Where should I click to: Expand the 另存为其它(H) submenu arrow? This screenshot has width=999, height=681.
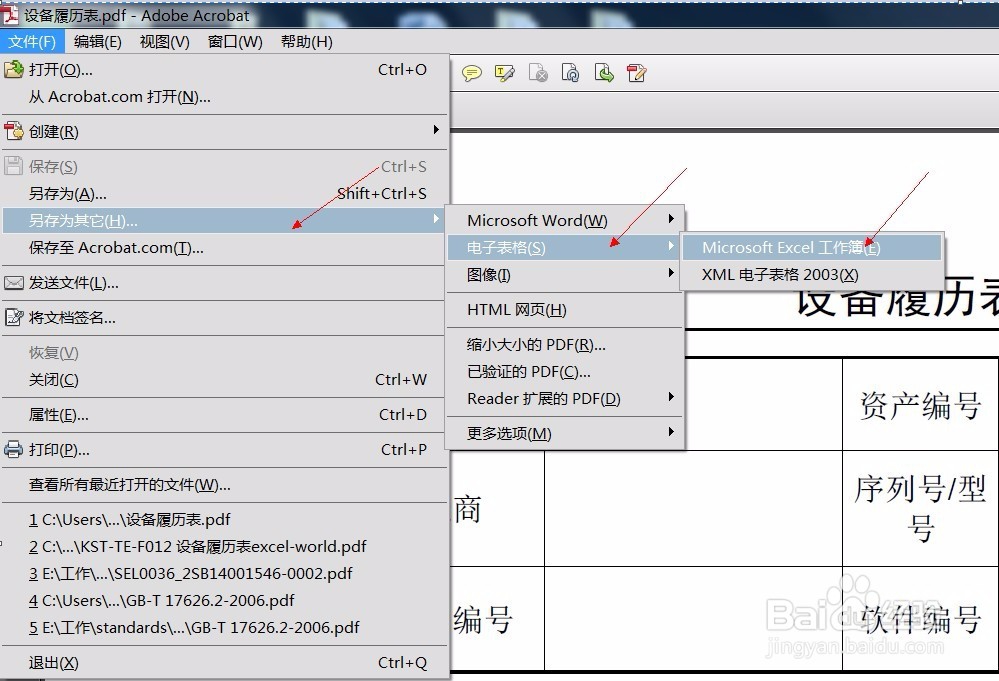[x=436, y=219]
